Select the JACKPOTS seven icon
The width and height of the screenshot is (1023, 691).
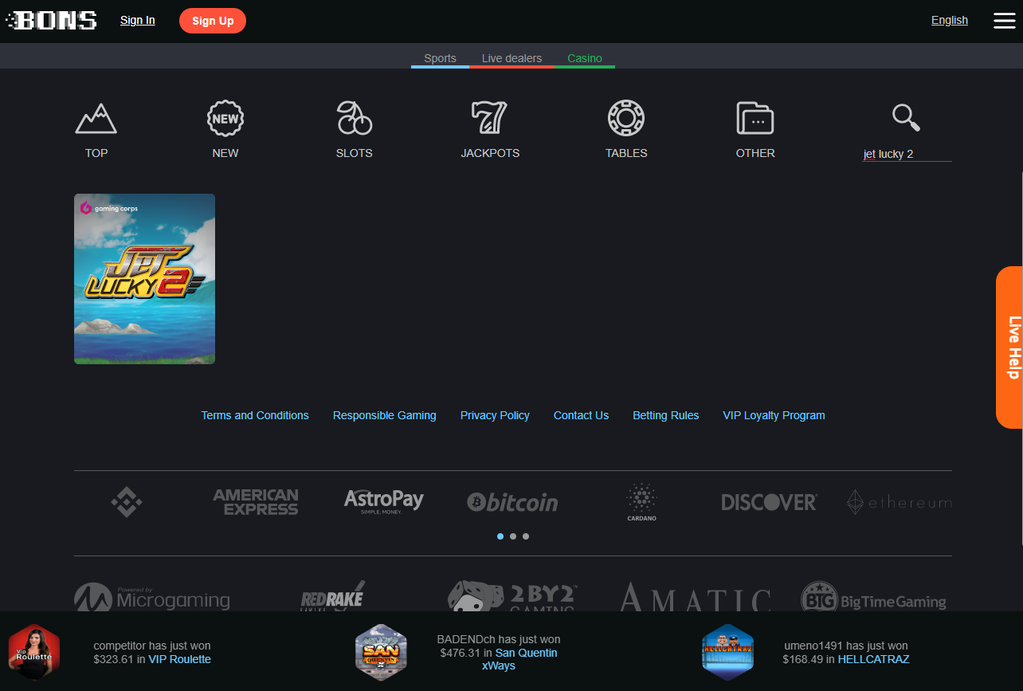pyautogui.click(x=489, y=117)
